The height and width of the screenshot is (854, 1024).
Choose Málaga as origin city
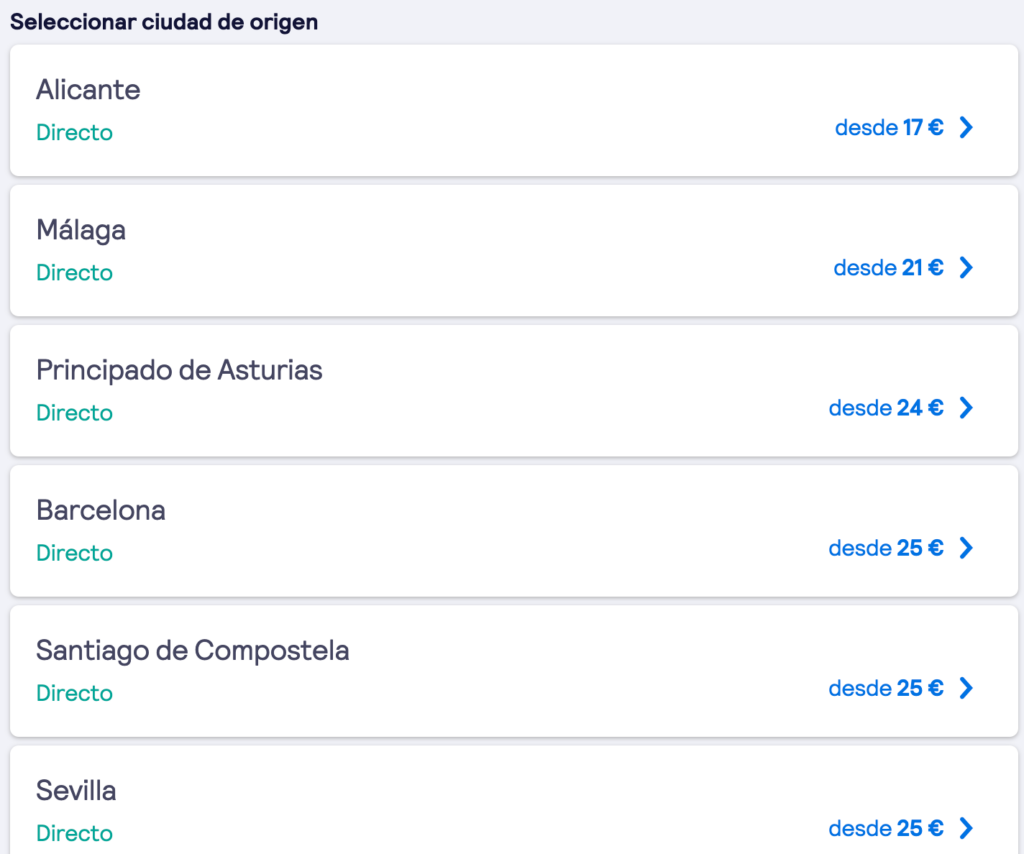(81, 230)
